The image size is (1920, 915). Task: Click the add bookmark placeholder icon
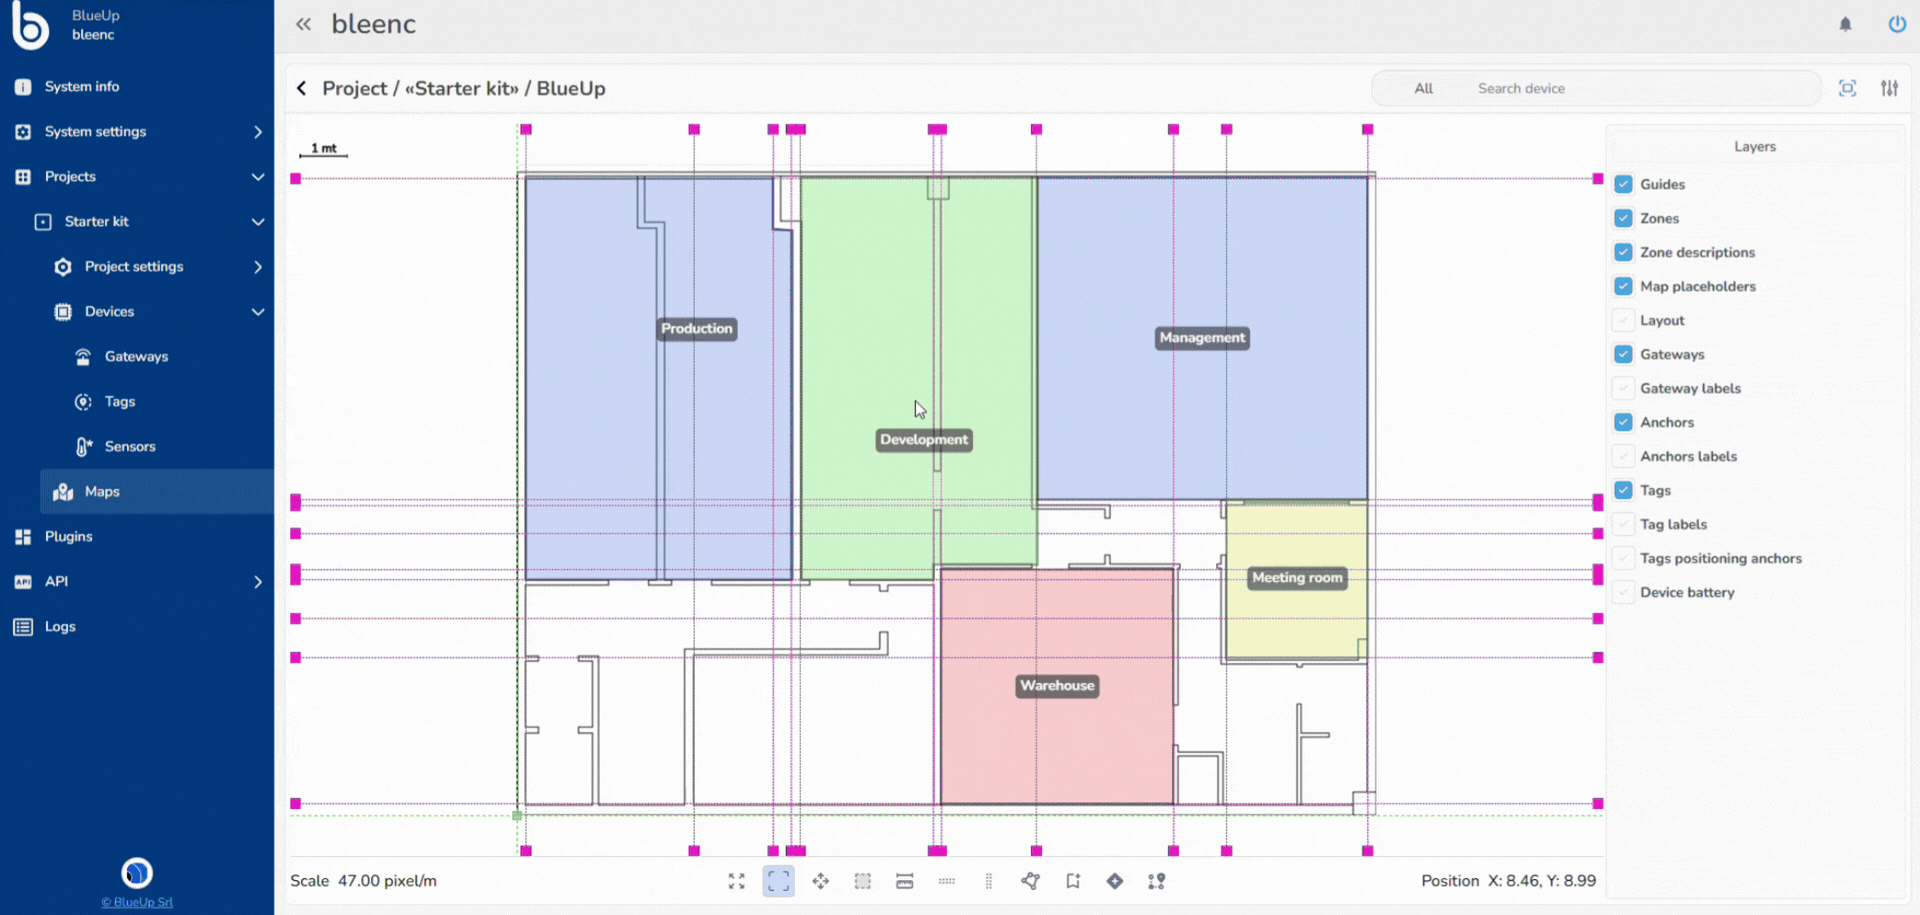tap(1073, 881)
